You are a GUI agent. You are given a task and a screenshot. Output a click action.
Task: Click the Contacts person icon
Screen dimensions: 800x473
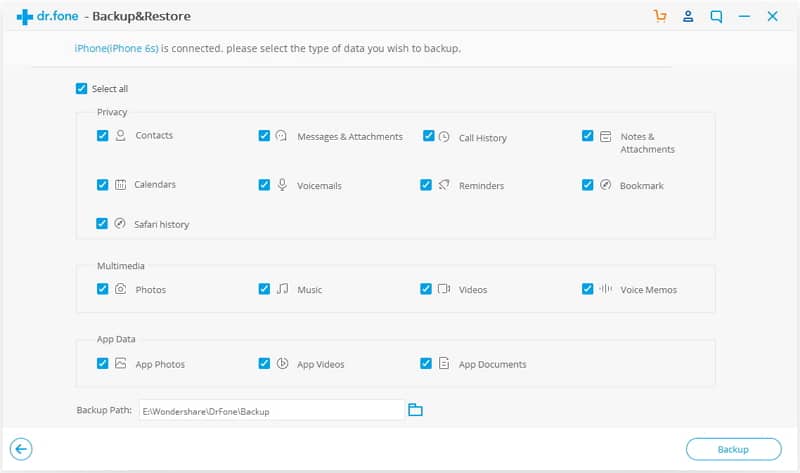120,135
